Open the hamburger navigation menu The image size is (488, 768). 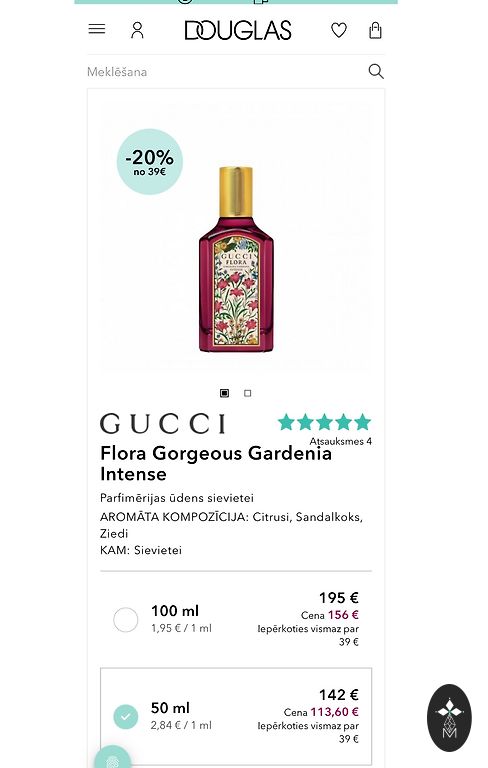coord(97,29)
